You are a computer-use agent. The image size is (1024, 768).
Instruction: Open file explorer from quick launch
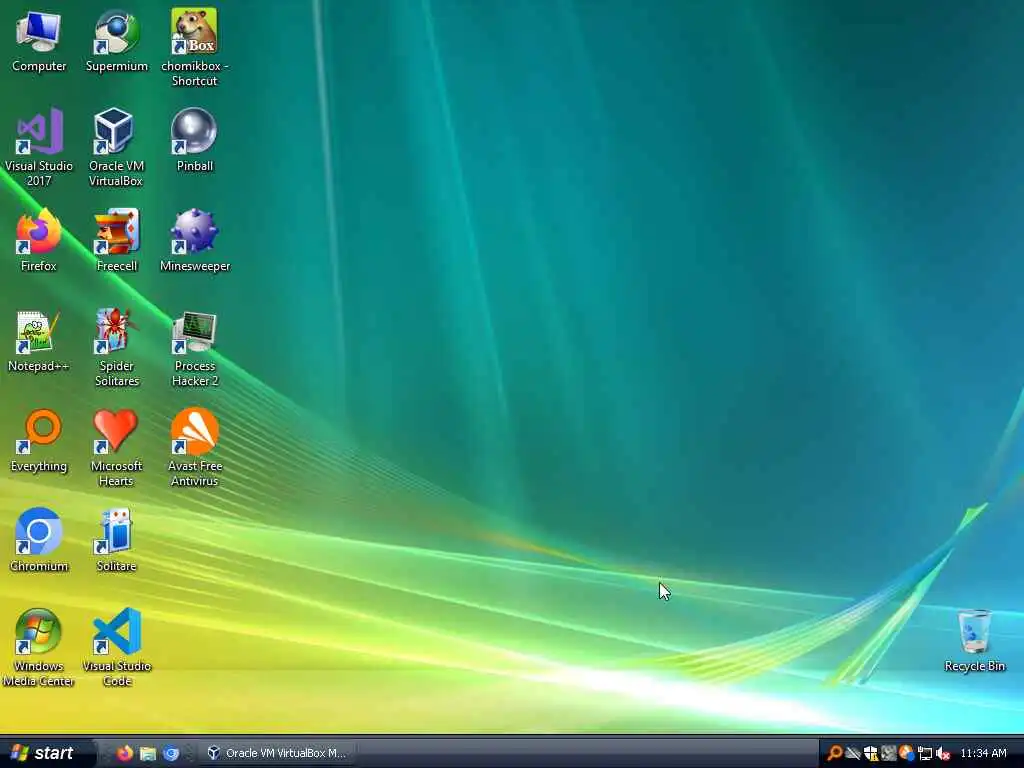tap(148, 753)
